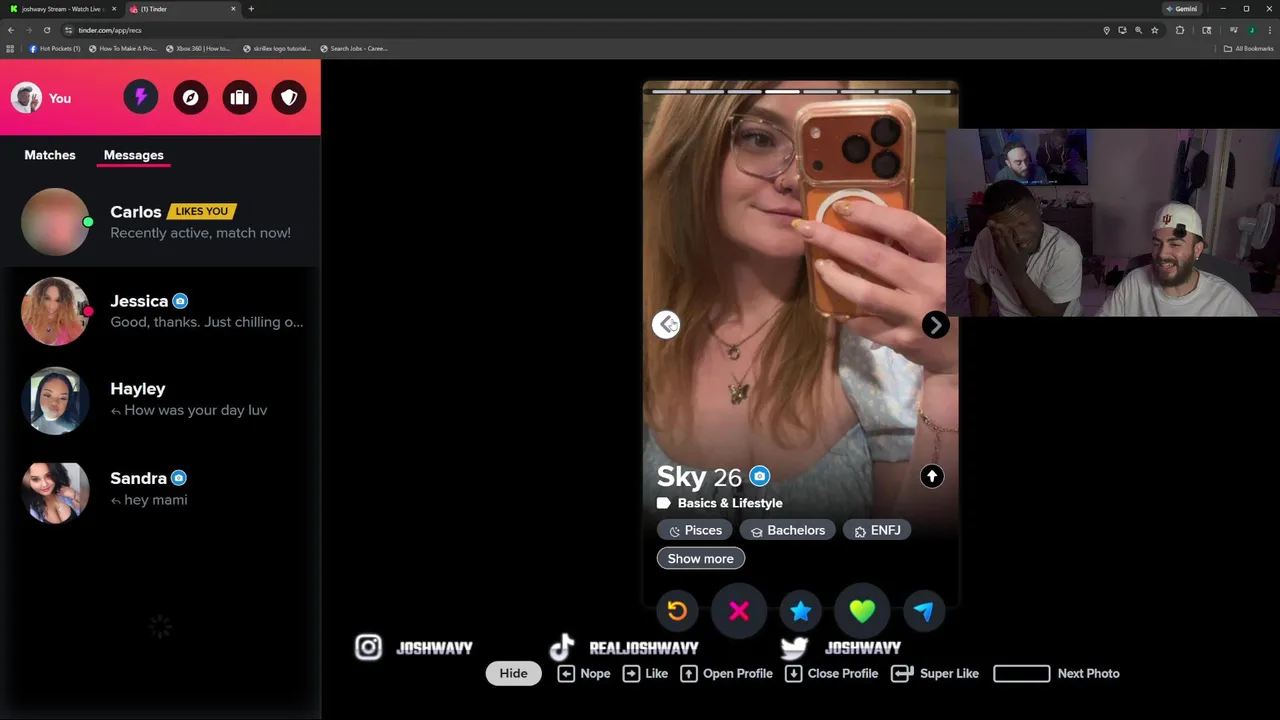The height and width of the screenshot is (720, 1280).
Task: Open the briefcase Work Mode icon
Action: [240, 97]
